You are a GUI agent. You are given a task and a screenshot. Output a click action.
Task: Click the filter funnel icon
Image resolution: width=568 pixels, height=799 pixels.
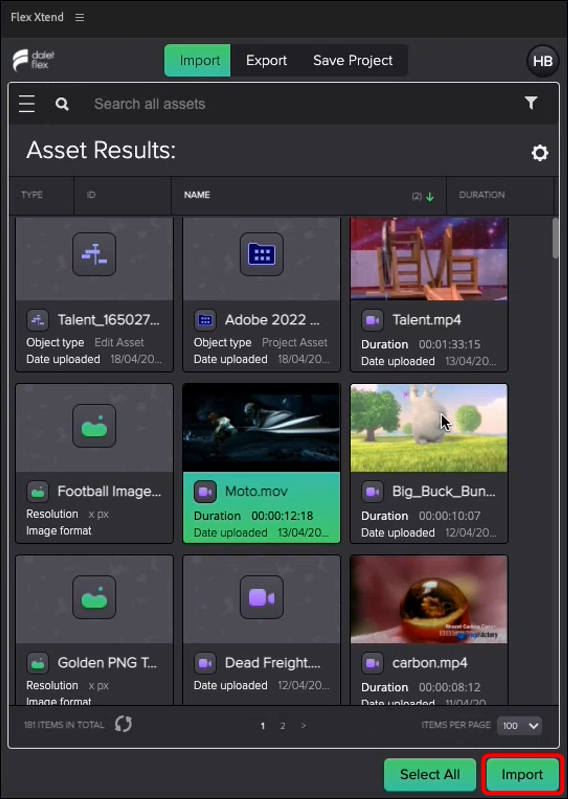coord(531,103)
